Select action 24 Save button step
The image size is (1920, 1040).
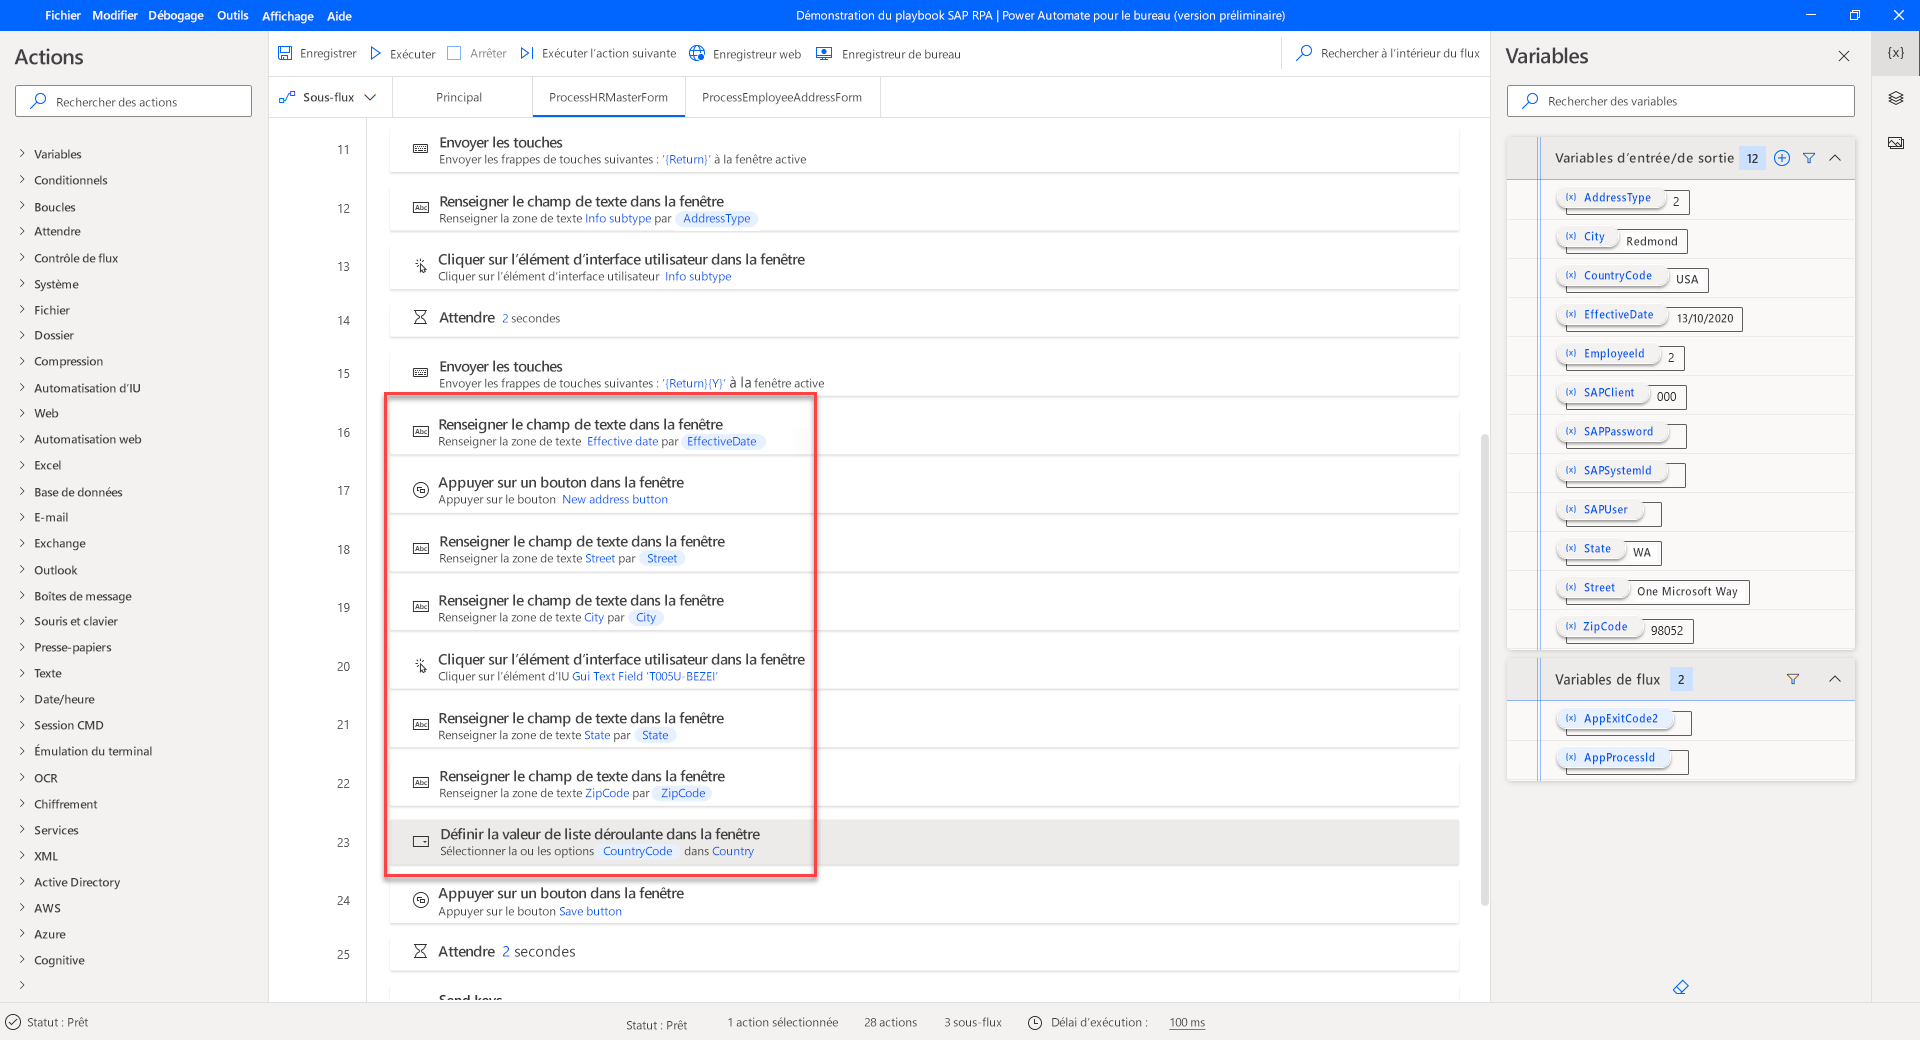tap(924, 901)
